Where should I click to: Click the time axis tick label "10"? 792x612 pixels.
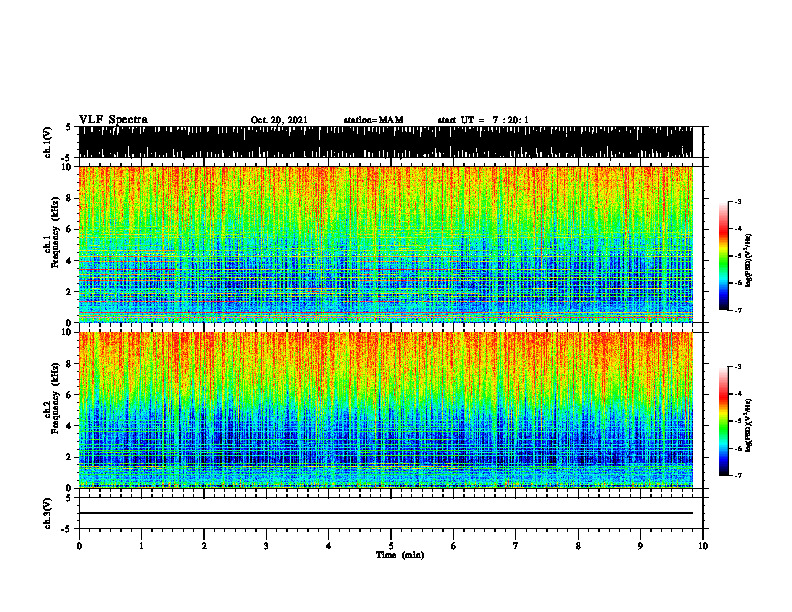pos(703,546)
